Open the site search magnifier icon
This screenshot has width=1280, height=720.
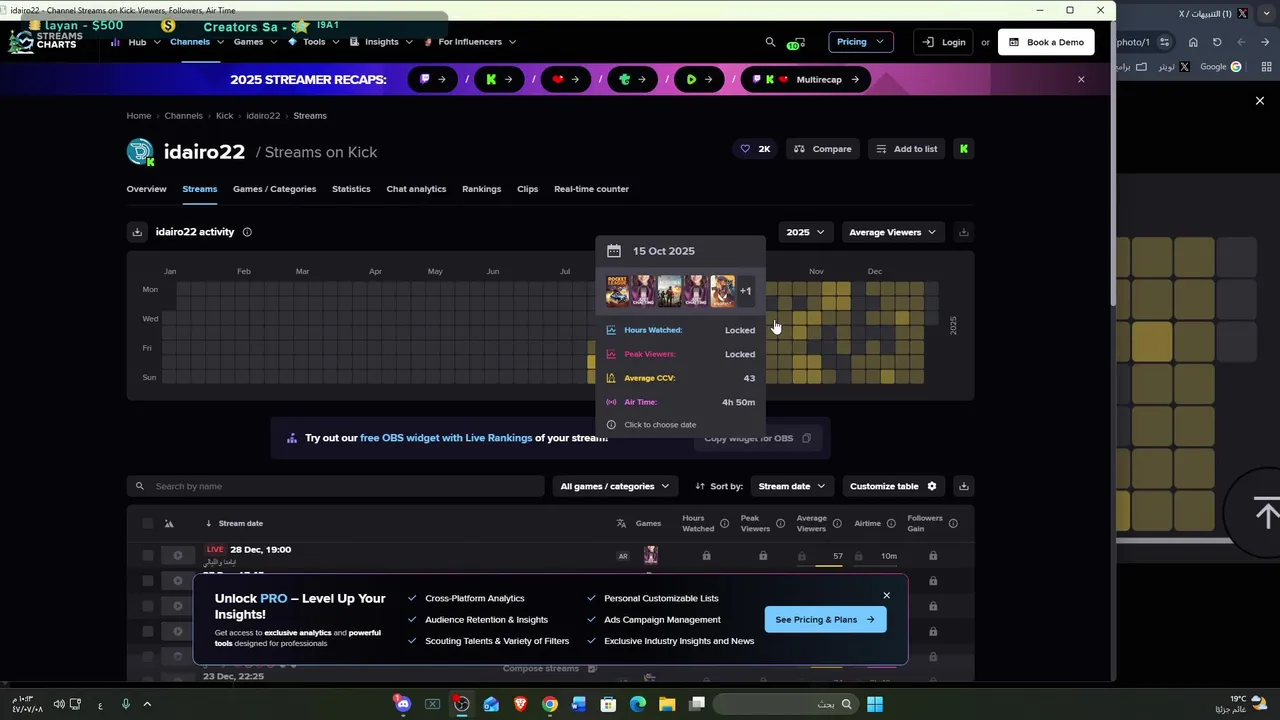pos(770,42)
